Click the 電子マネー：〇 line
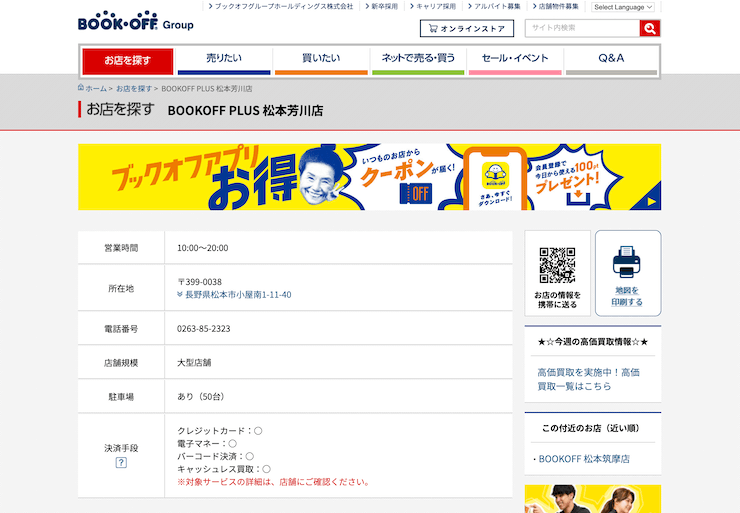 [207, 443]
